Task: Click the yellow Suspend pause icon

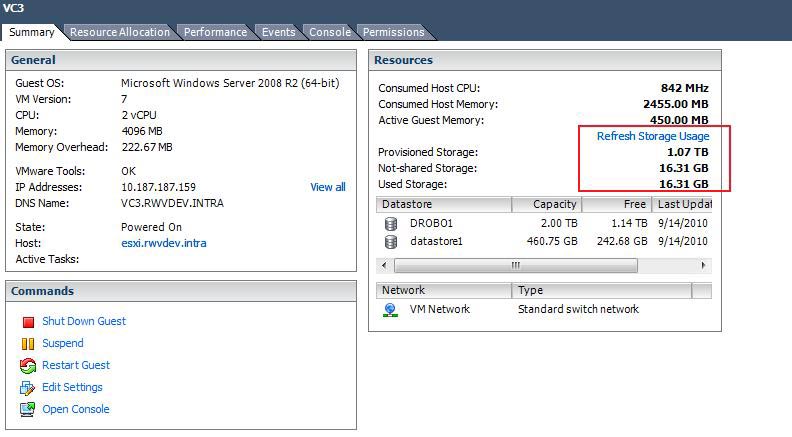Action: pos(28,344)
